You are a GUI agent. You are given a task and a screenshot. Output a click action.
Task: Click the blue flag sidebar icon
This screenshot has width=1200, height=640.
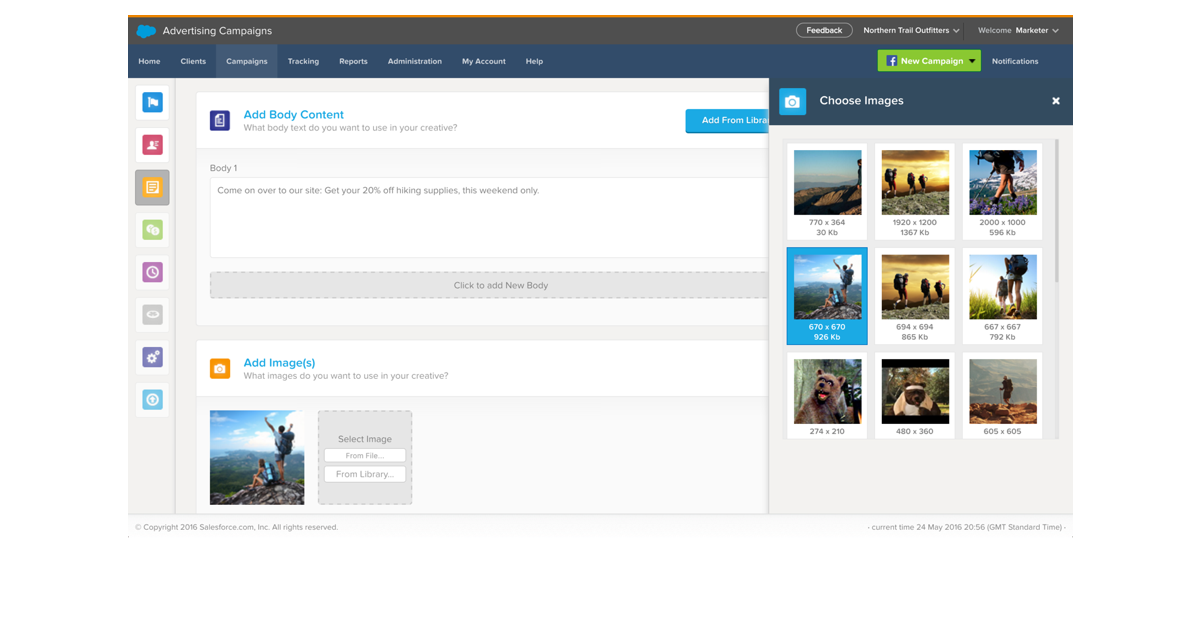click(152, 102)
